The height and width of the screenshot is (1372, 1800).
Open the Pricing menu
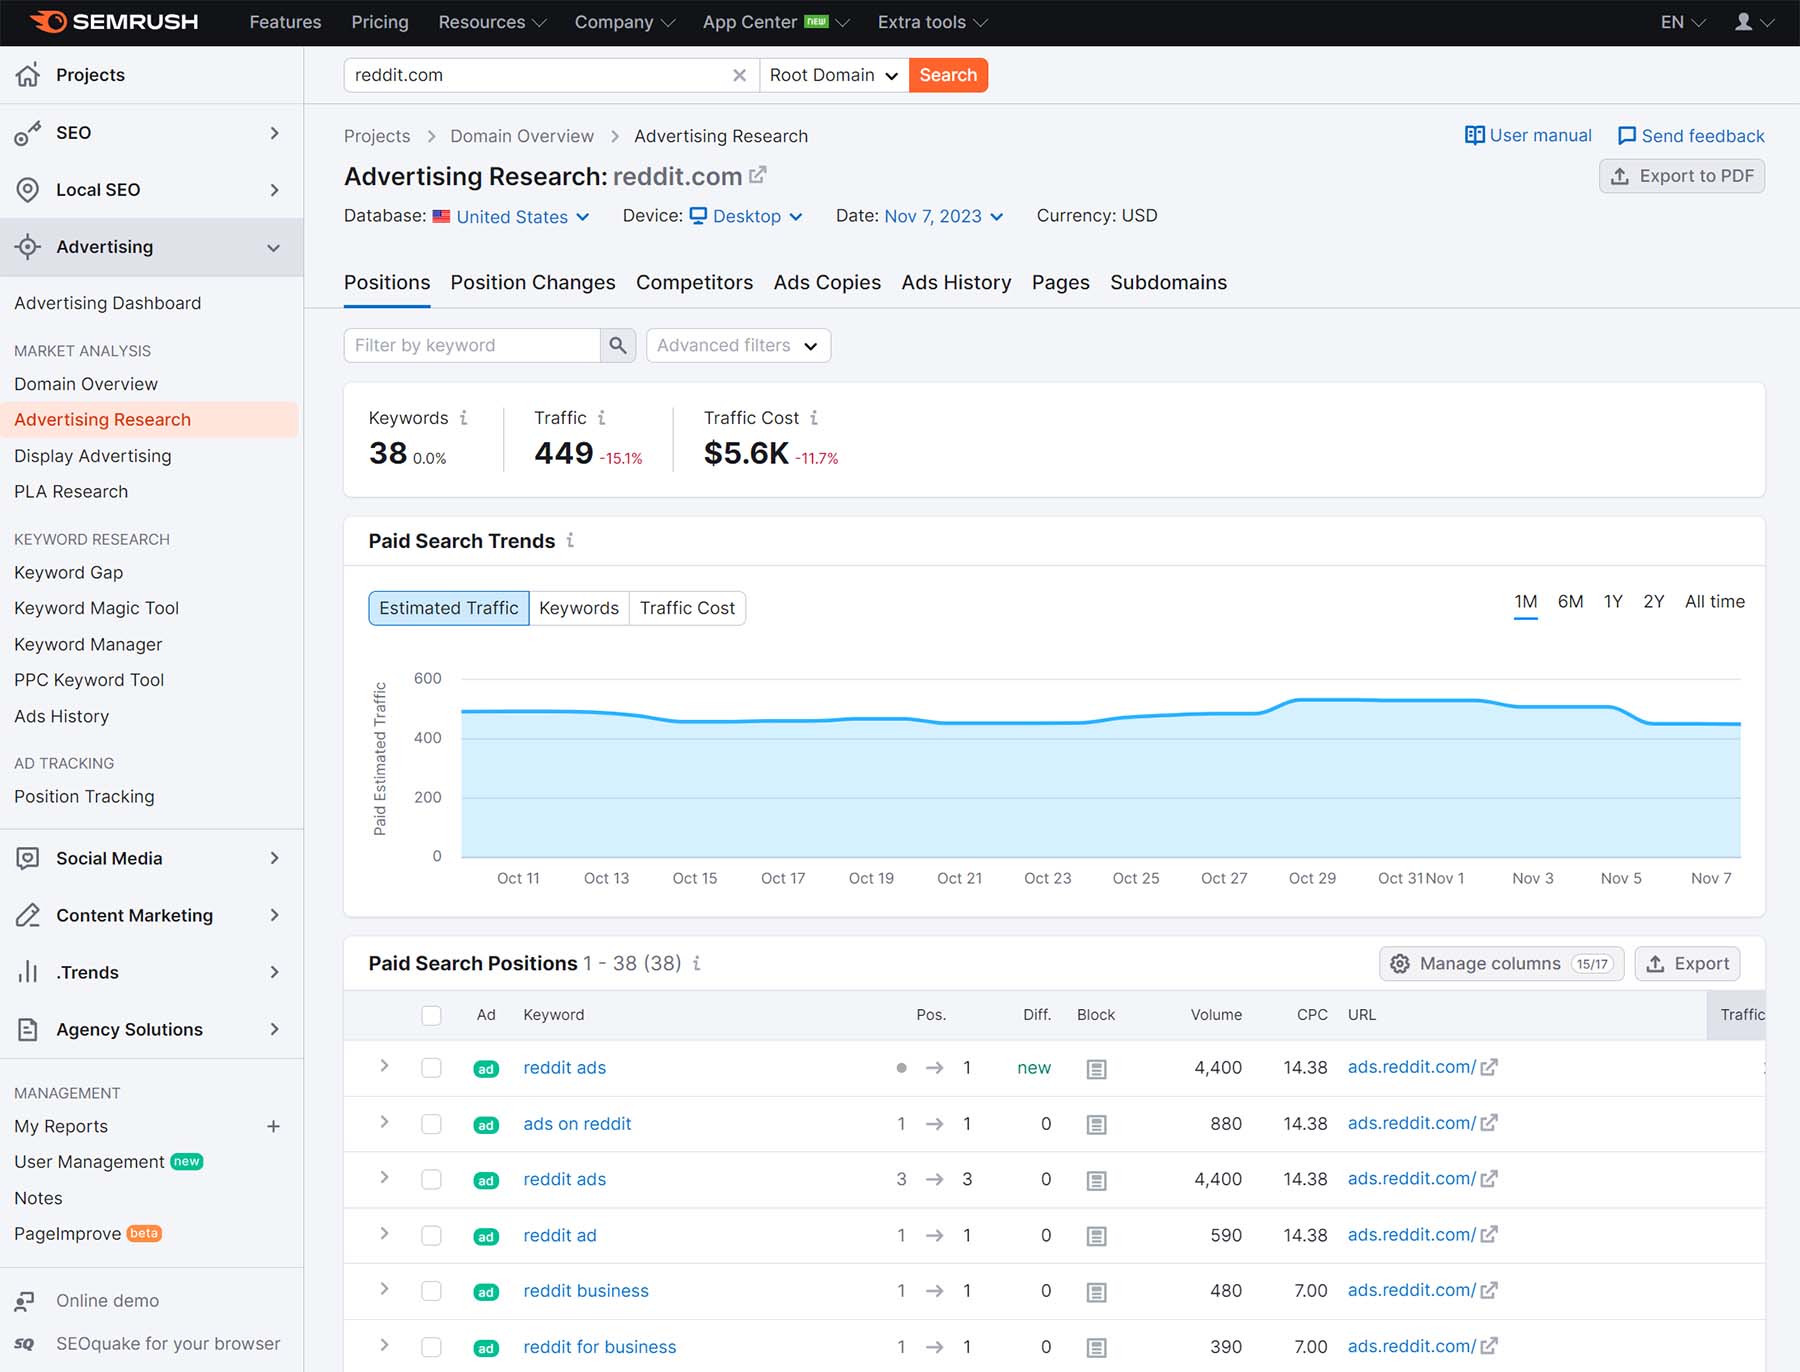[x=379, y=21]
